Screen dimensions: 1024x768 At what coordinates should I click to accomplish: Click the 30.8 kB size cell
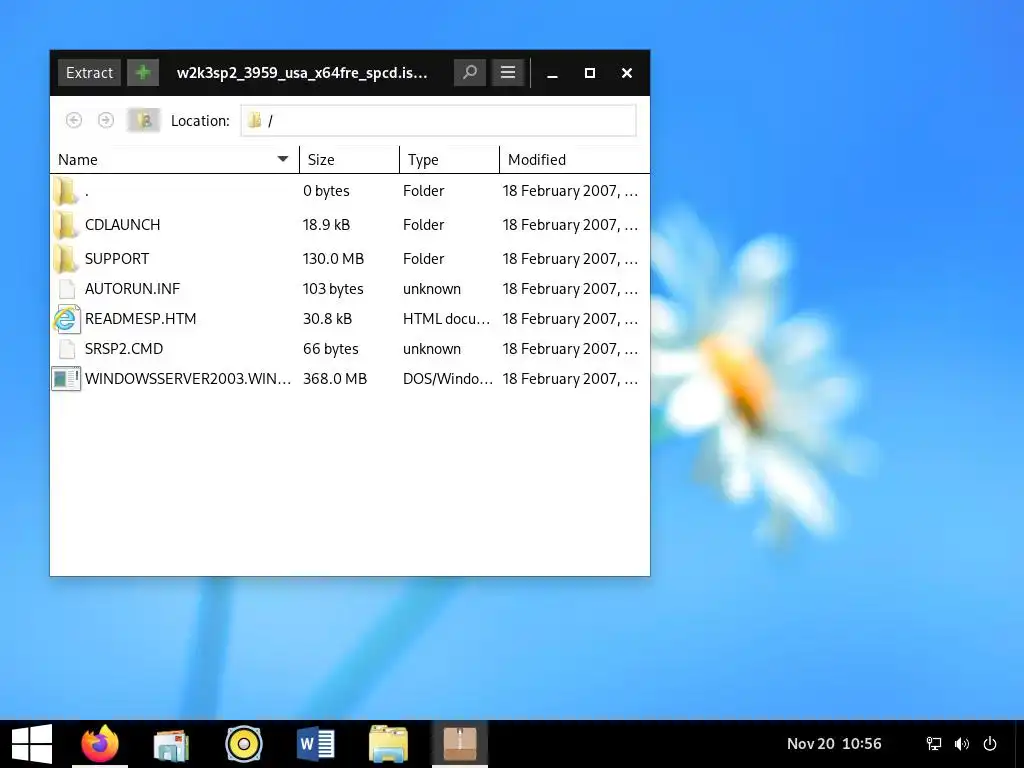coord(327,319)
